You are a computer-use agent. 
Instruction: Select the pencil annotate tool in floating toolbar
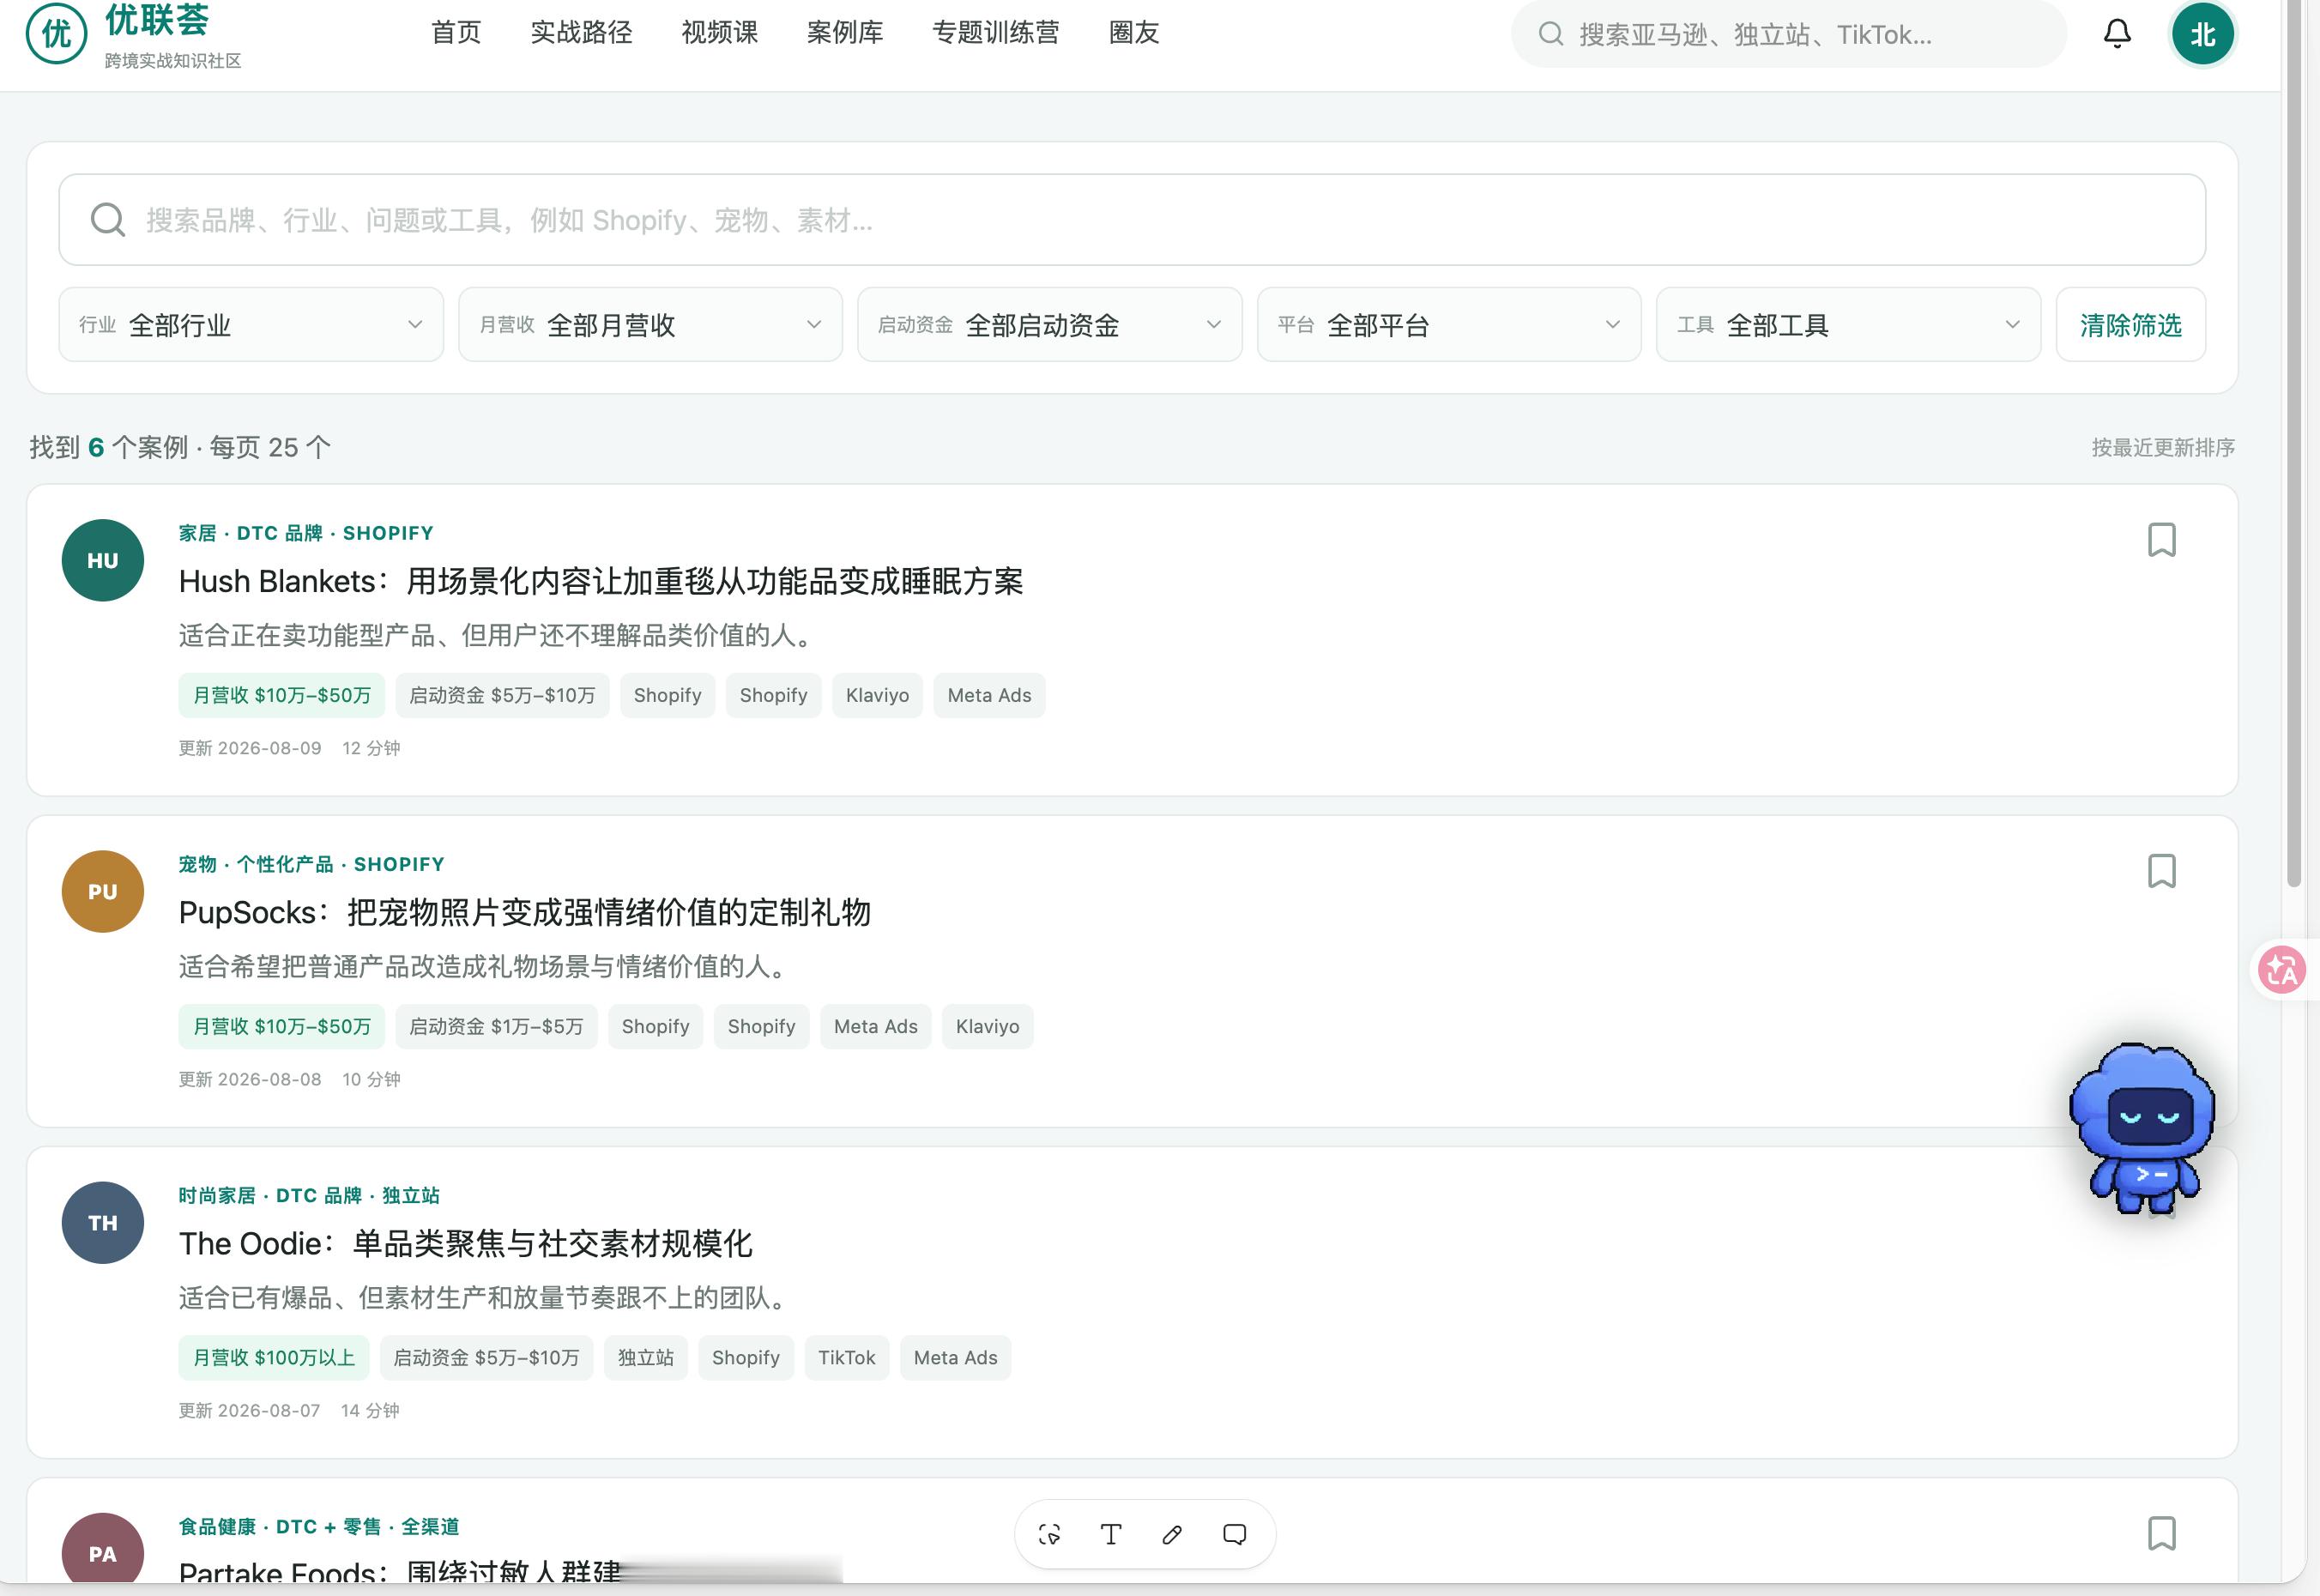1173,1534
